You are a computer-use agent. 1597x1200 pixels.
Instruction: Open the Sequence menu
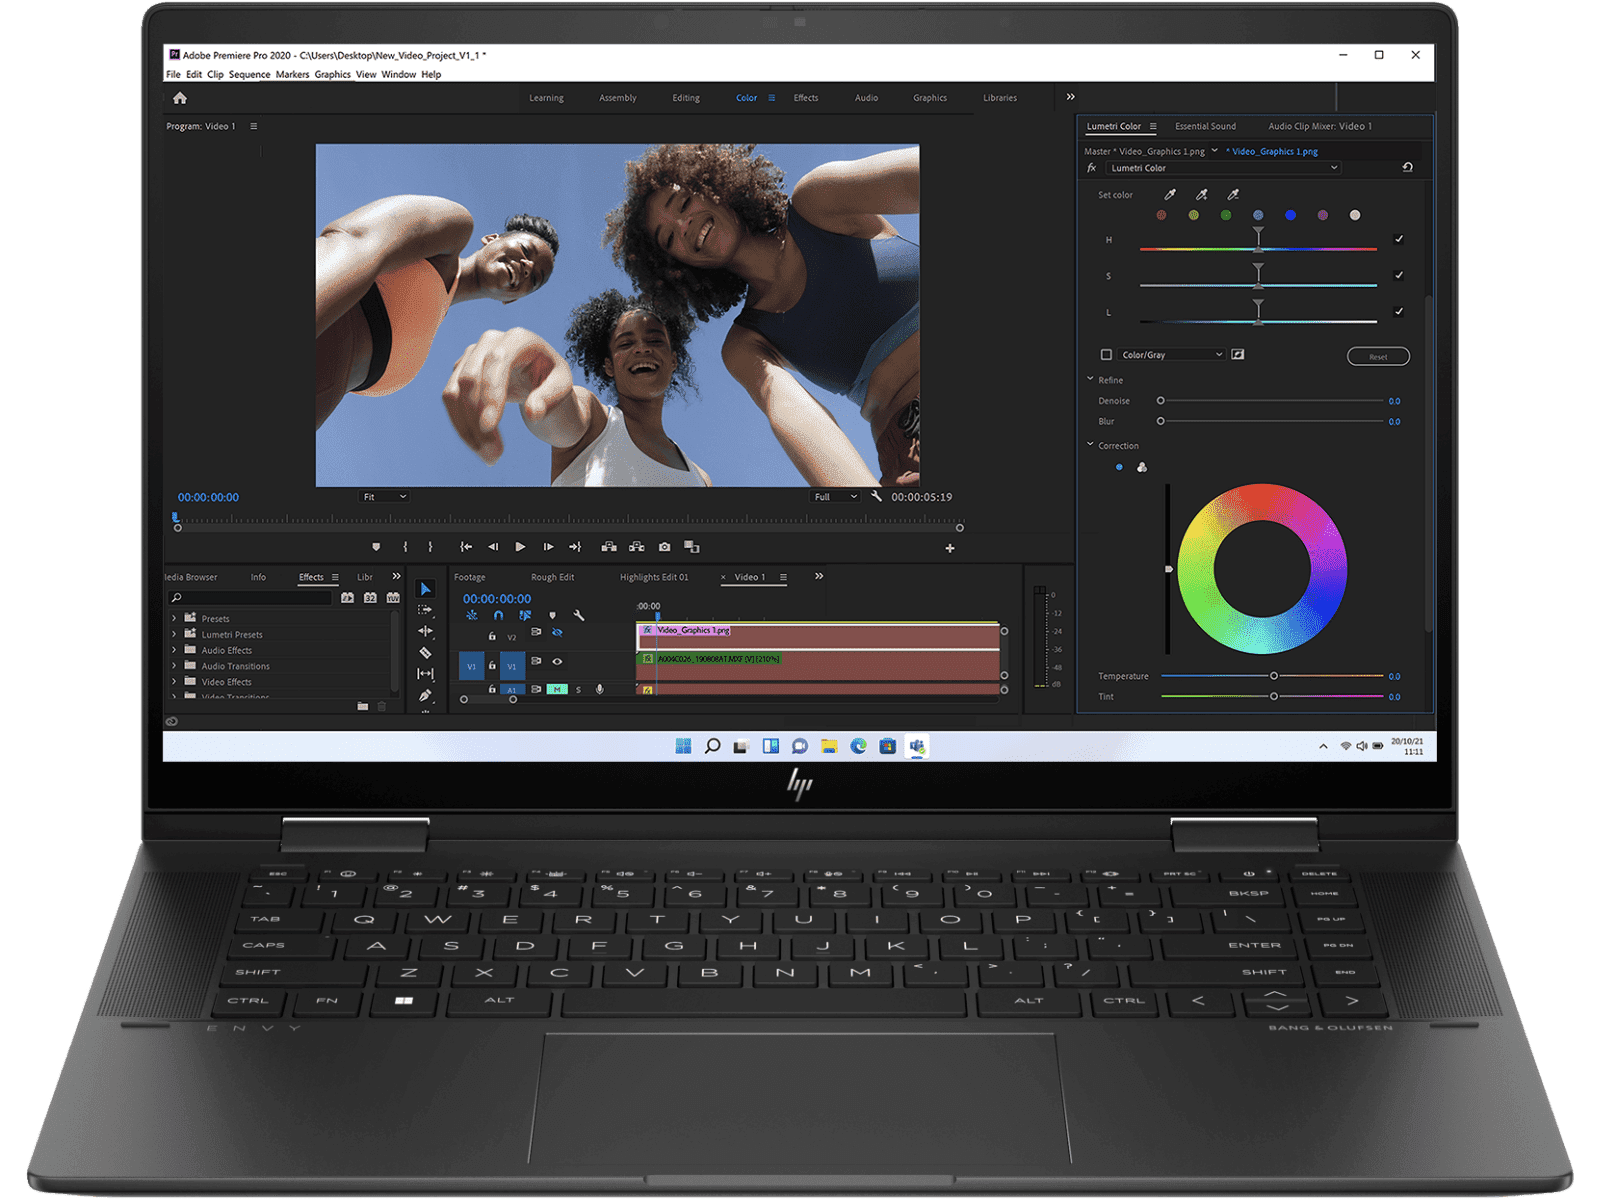click(x=249, y=74)
